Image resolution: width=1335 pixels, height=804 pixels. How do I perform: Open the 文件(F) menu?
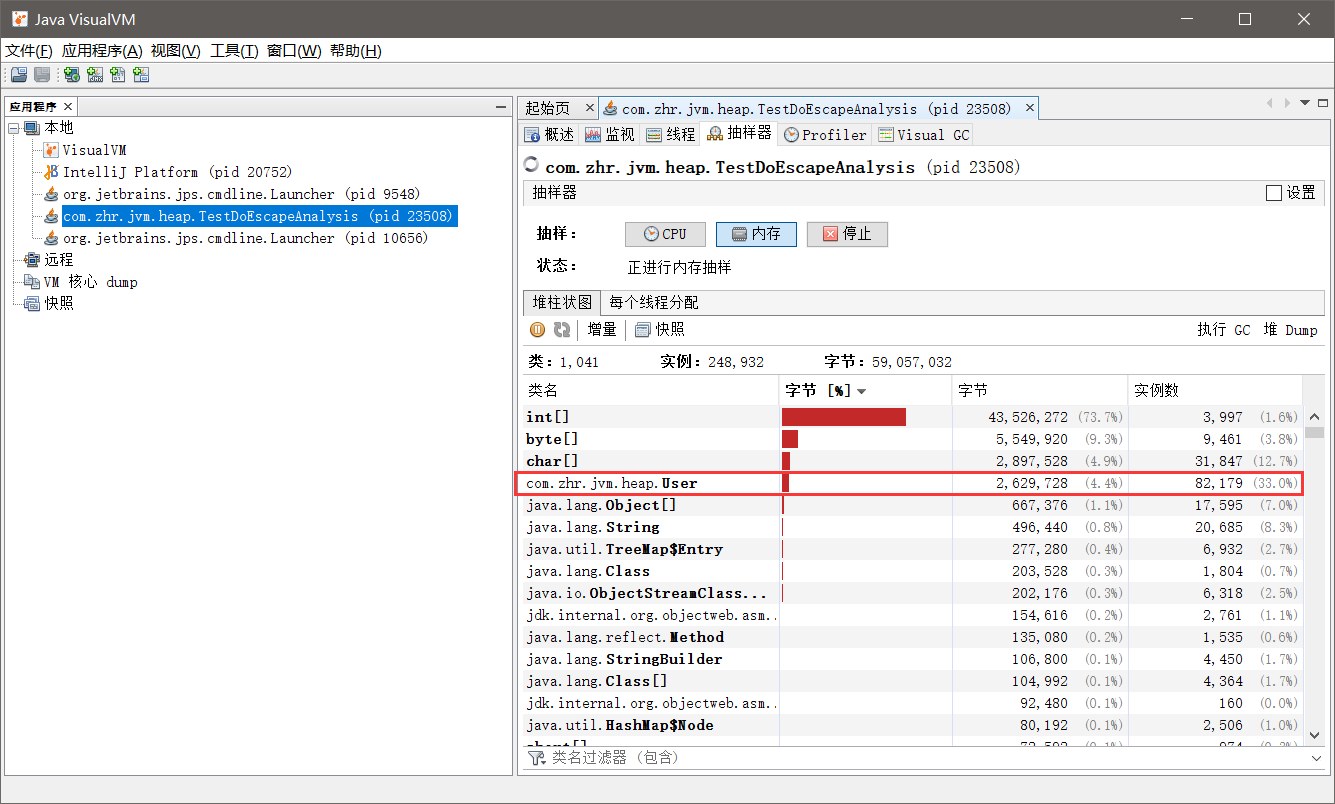(x=29, y=51)
